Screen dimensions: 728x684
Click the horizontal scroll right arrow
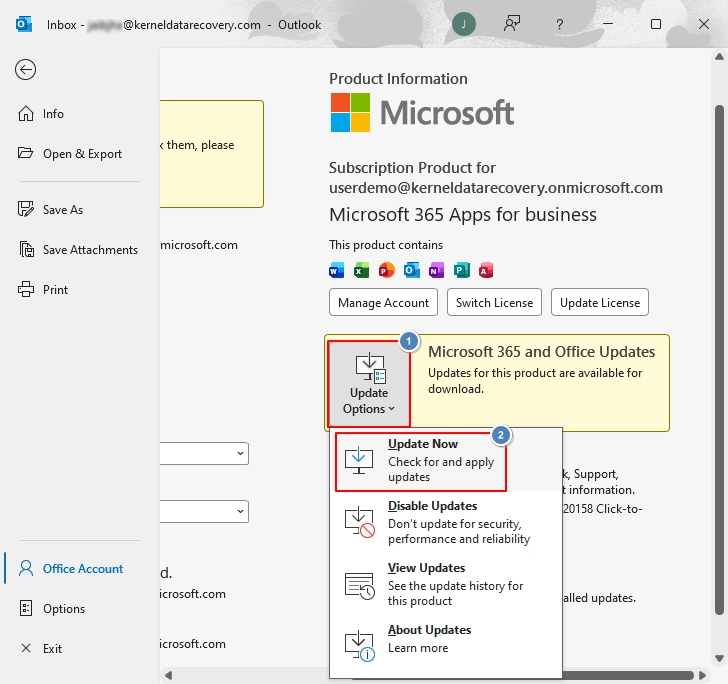point(702,675)
